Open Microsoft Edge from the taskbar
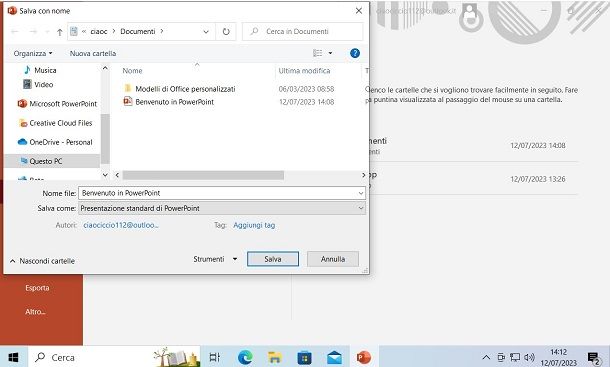 [x=245, y=357]
